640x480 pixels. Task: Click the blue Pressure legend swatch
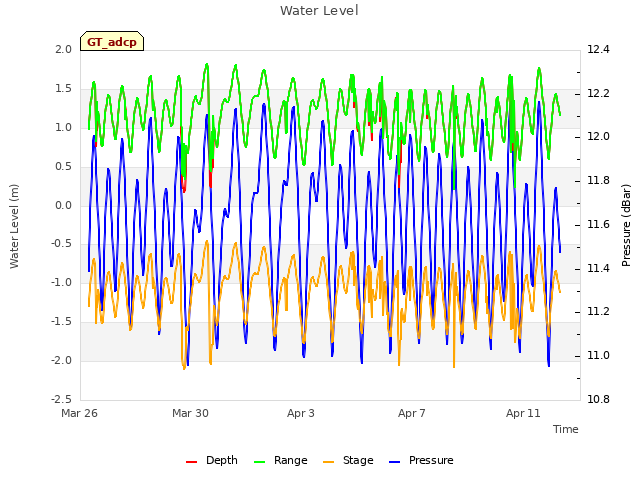394,462
